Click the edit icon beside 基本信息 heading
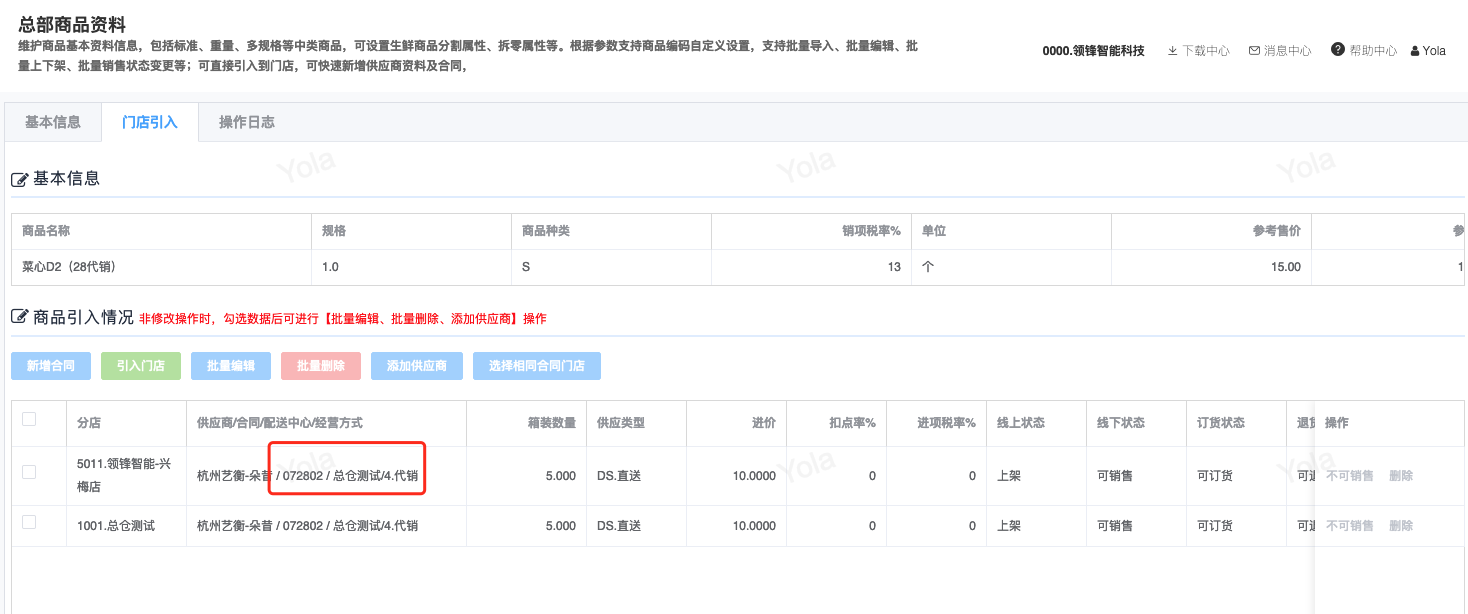 [x=19, y=180]
